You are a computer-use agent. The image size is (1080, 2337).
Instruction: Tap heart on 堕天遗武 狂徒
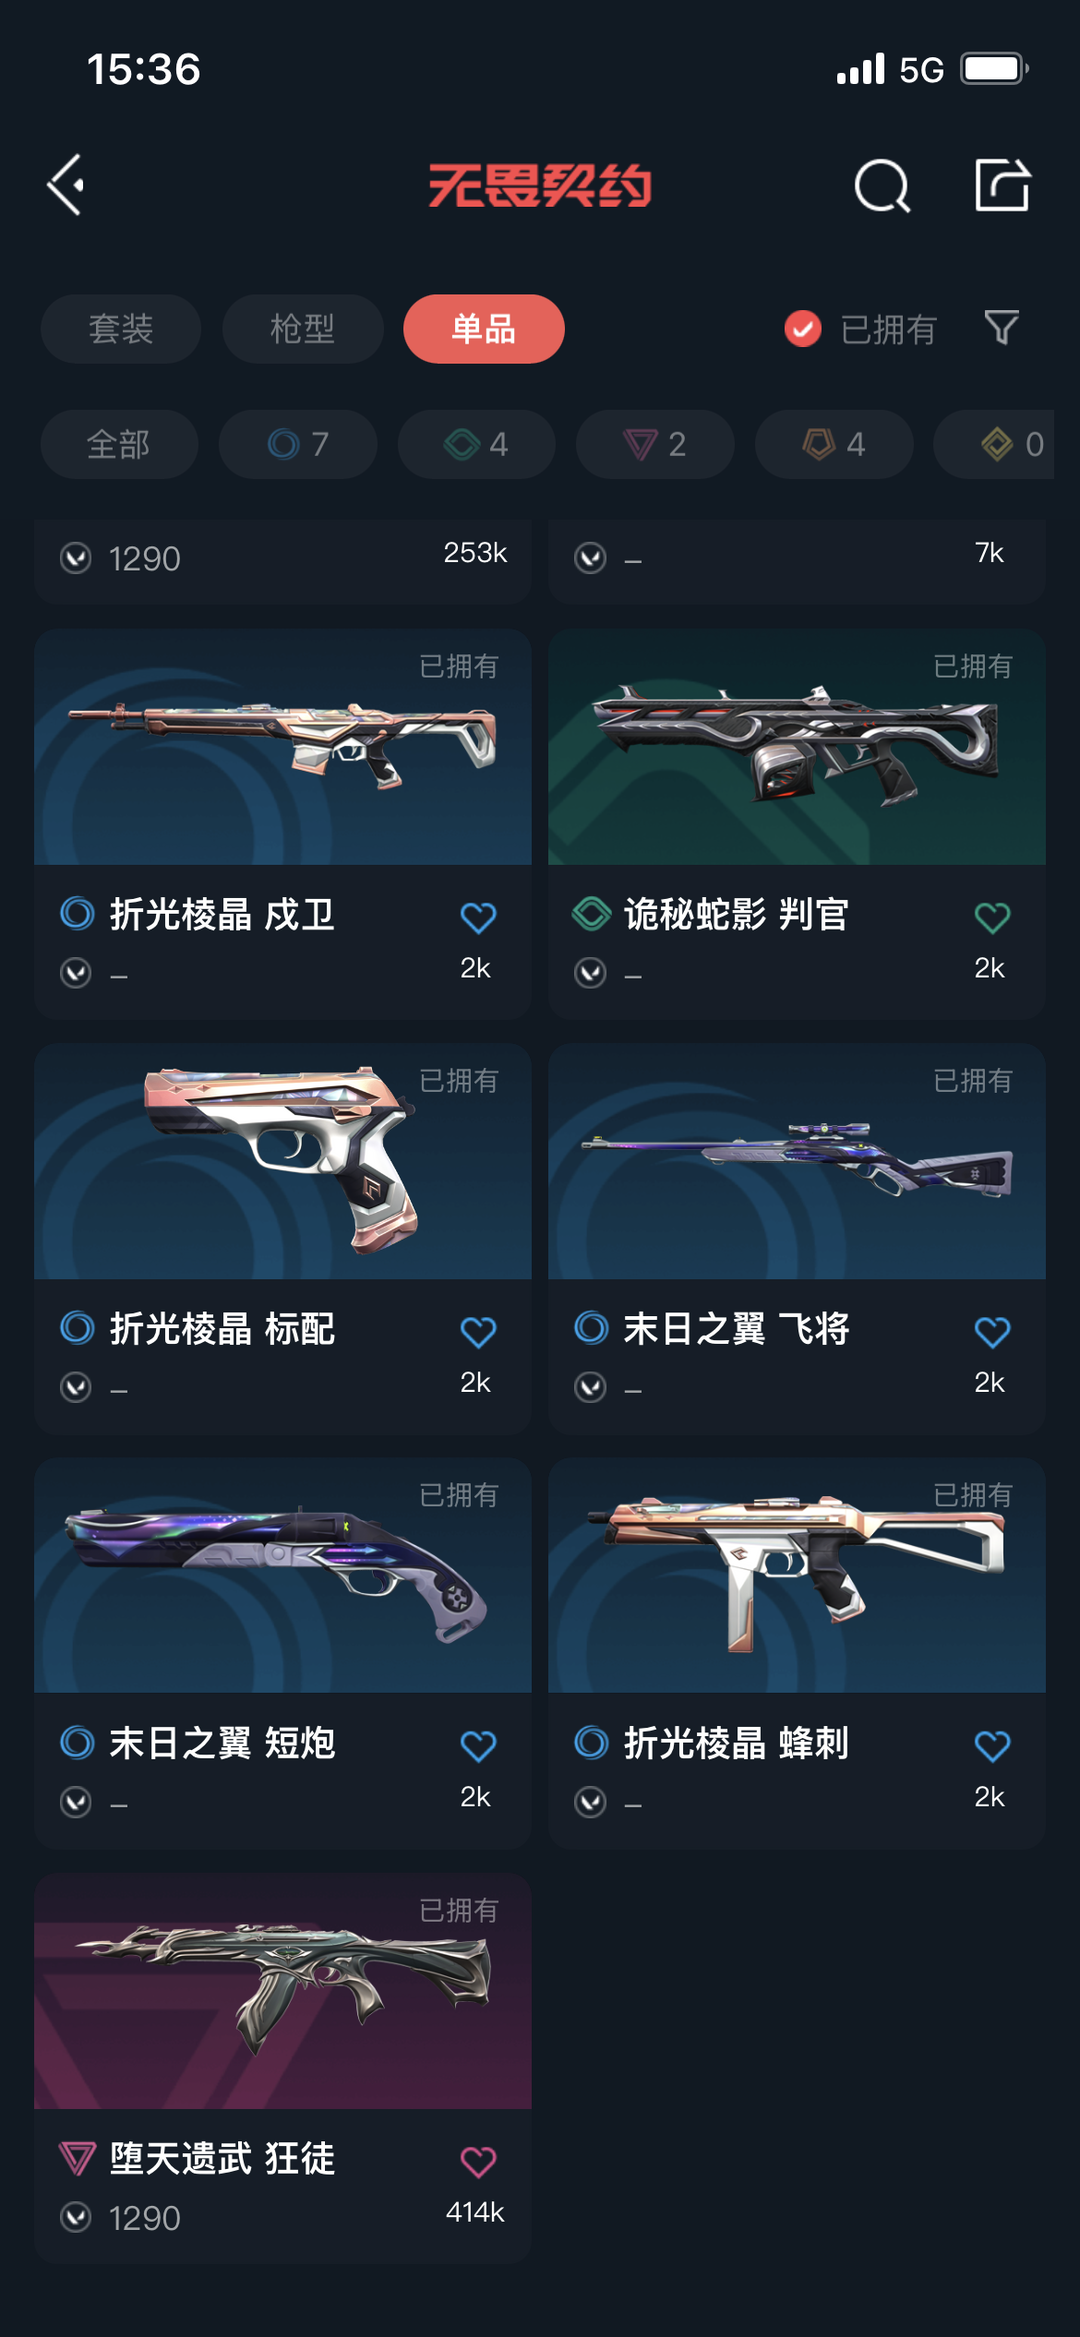[478, 2162]
